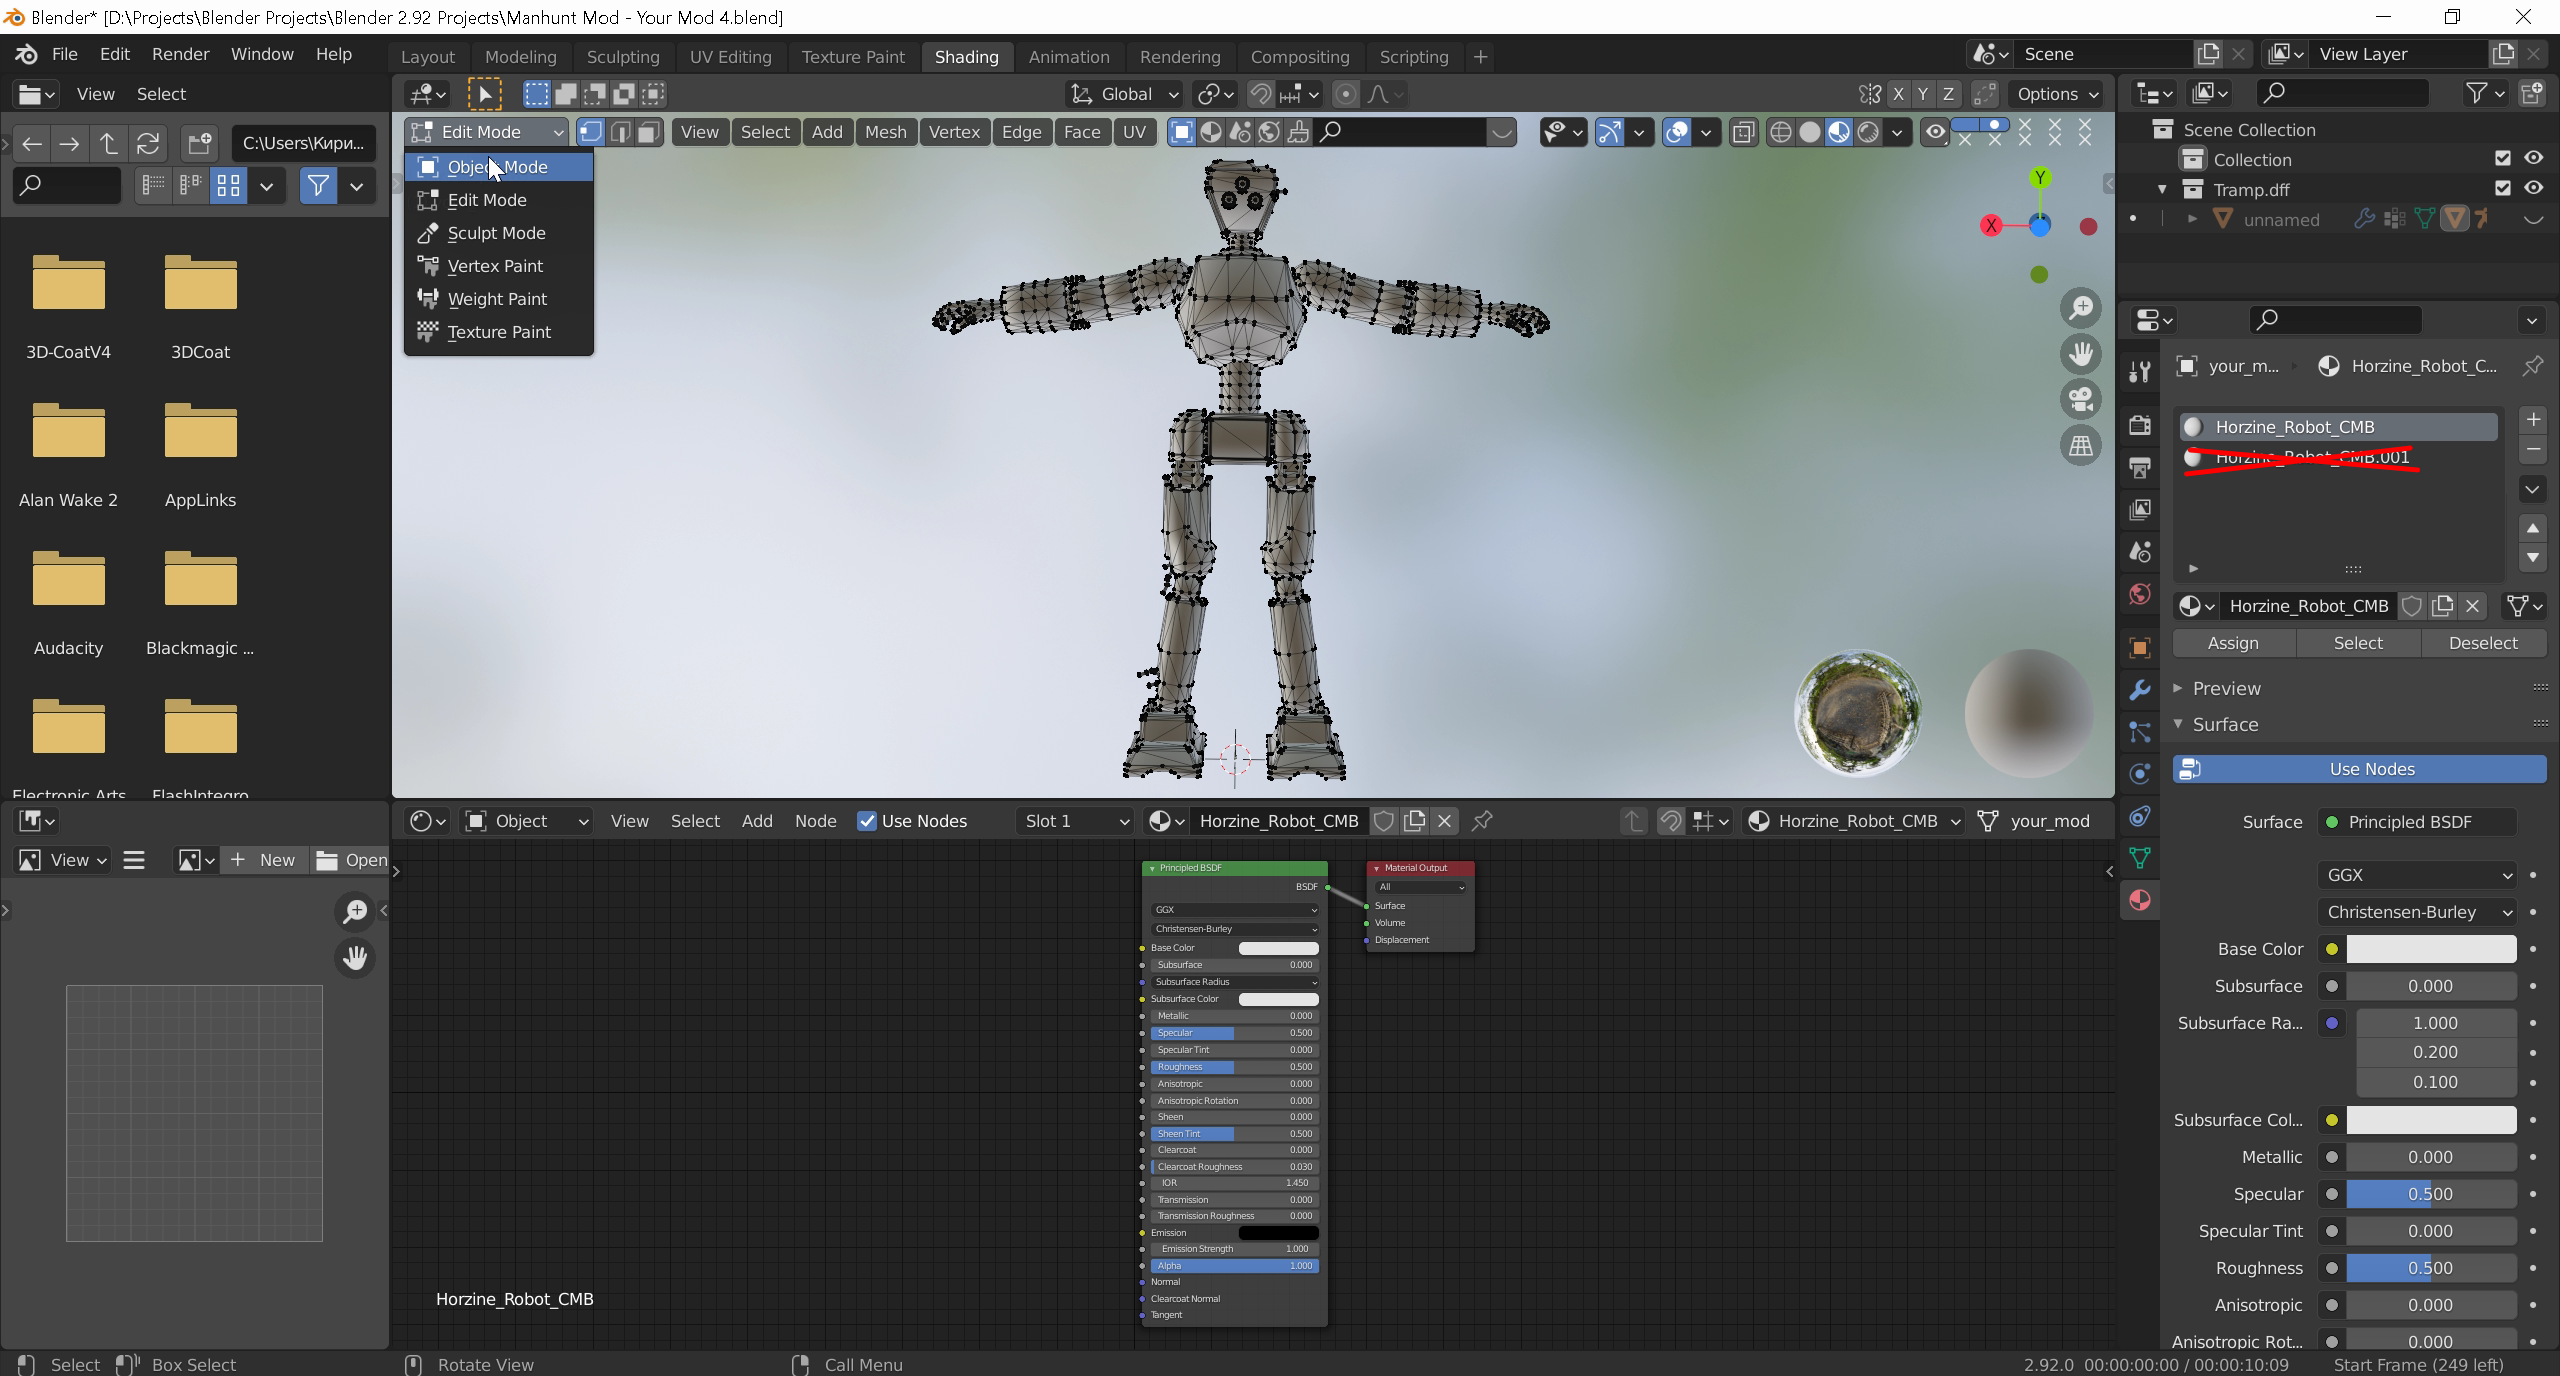The width and height of the screenshot is (2560, 1376).
Task: Click the Deselect material button
Action: 2482,643
